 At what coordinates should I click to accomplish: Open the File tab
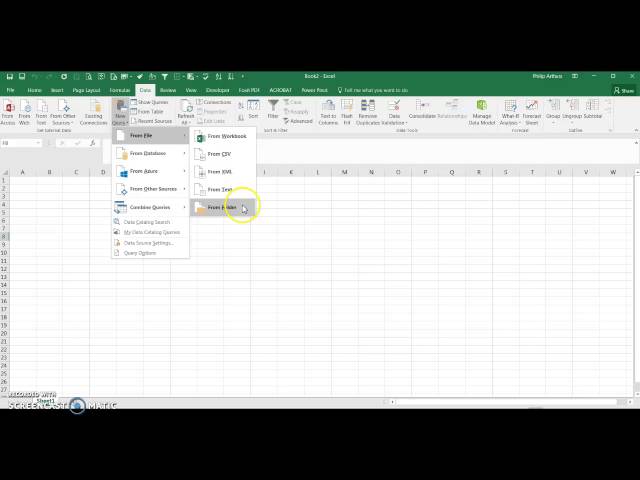11,90
